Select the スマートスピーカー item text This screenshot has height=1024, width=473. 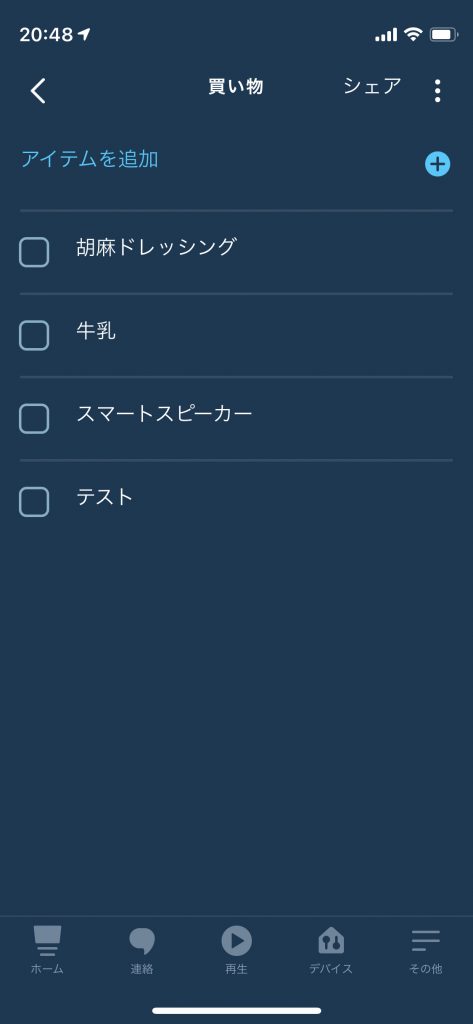pos(164,414)
